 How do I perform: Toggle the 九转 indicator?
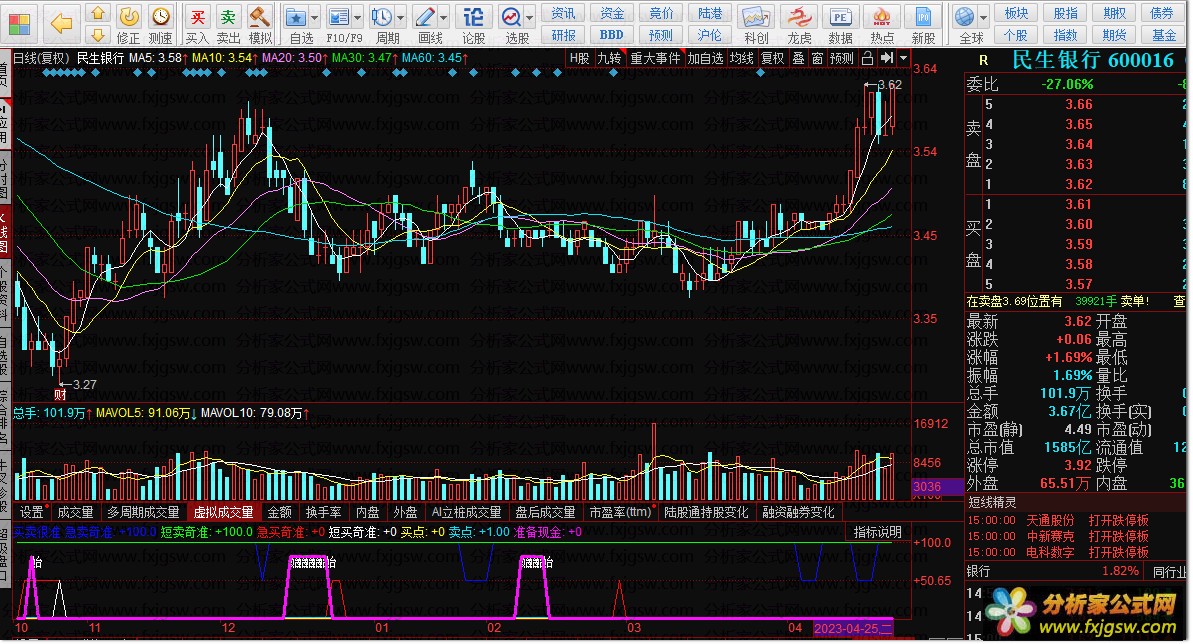pos(609,58)
